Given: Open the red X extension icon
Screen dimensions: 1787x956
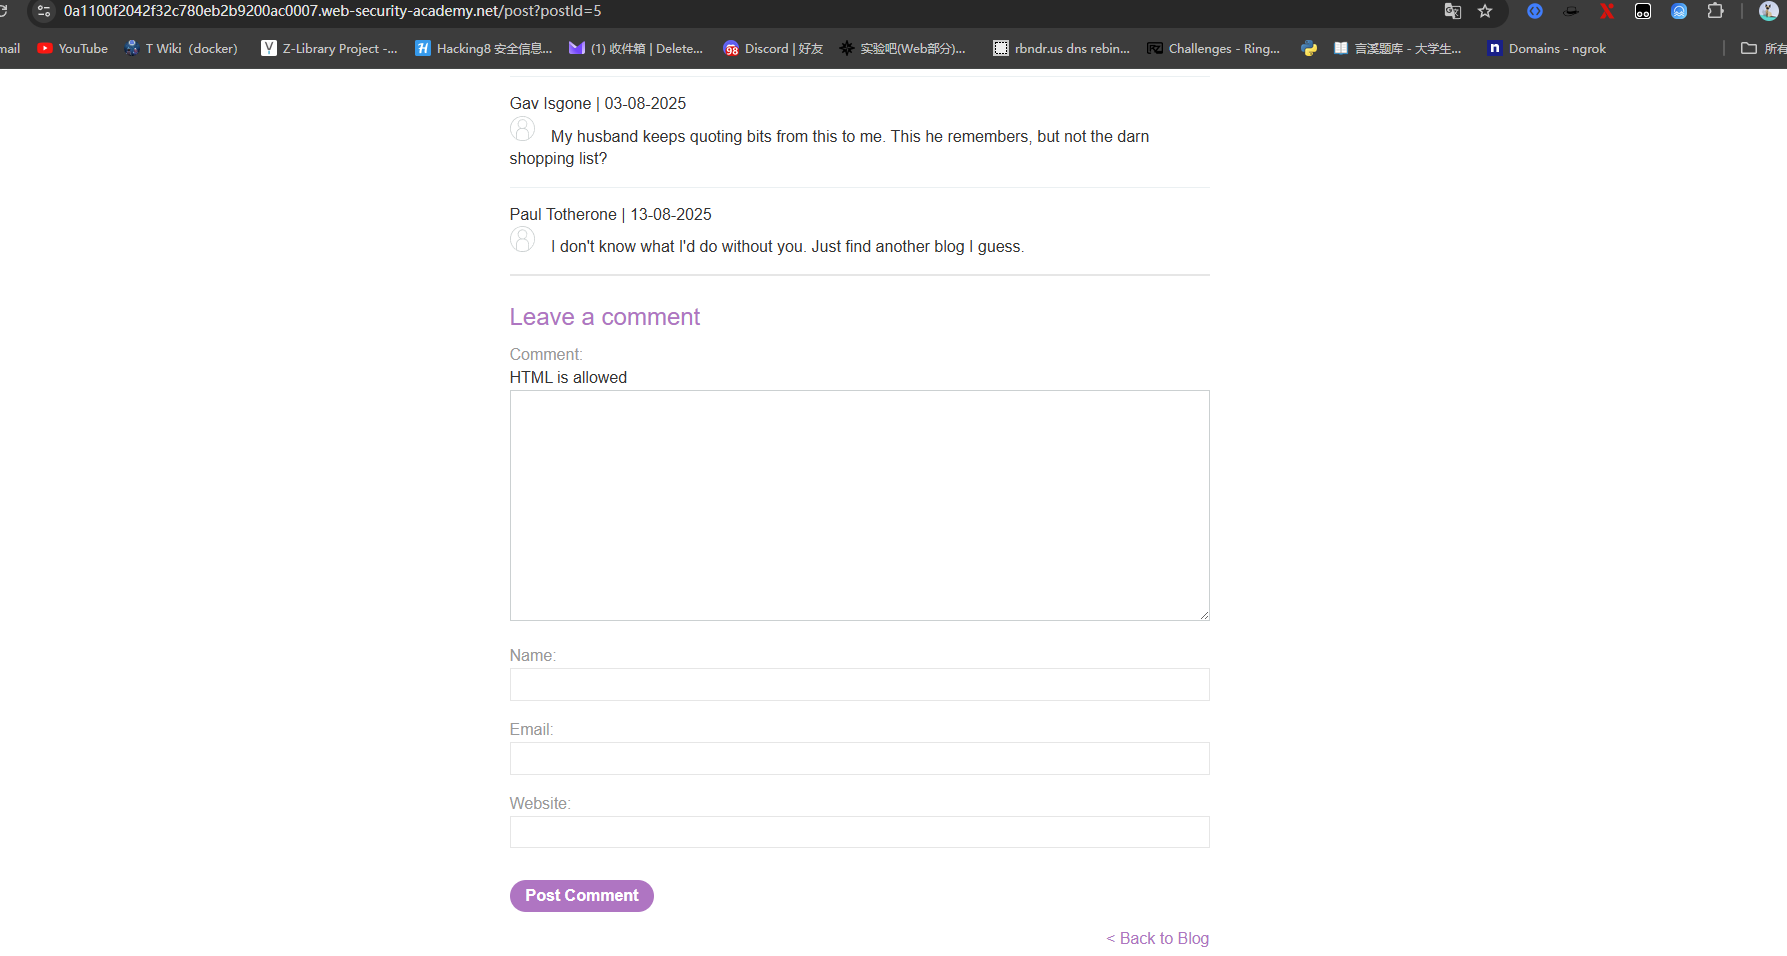Looking at the screenshot, I should tap(1607, 11).
